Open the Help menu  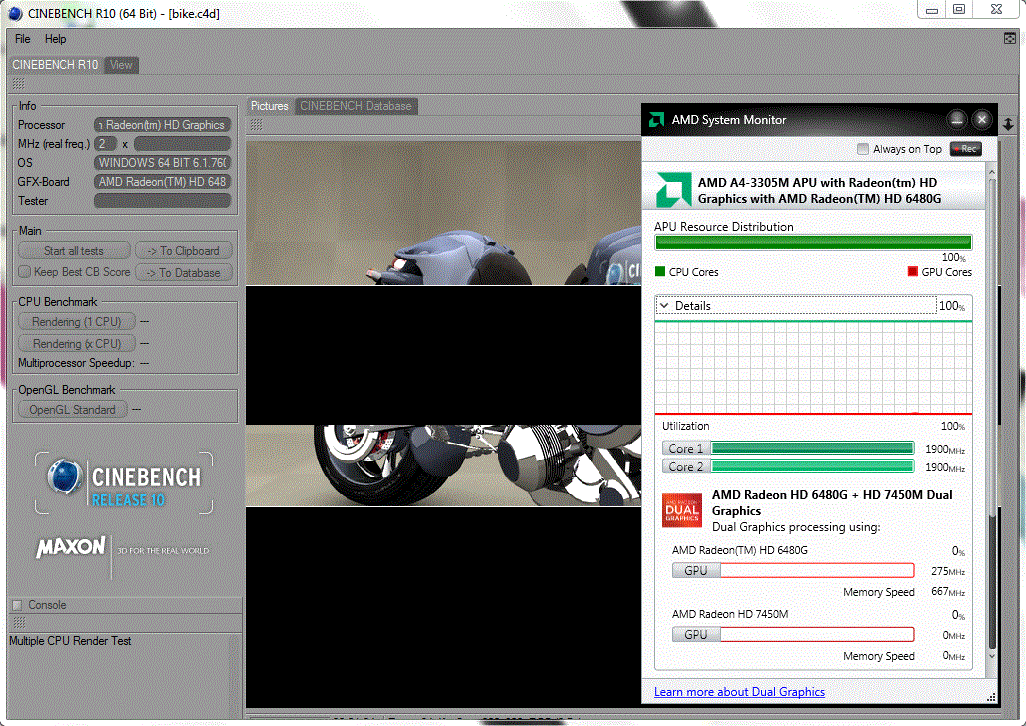coord(56,39)
